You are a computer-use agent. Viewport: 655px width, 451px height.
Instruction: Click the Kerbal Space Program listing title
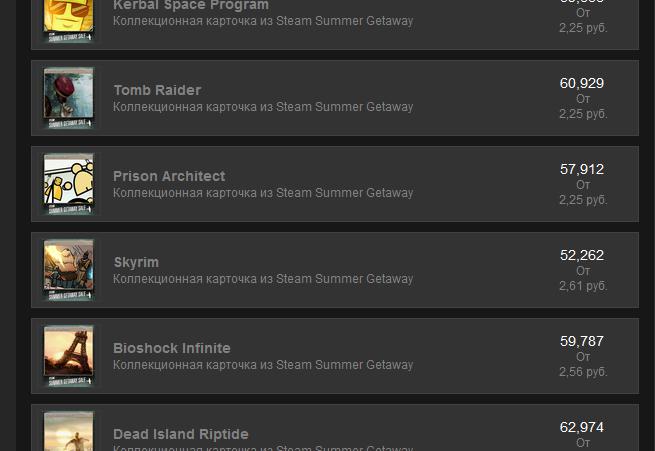tap(191, 6)
